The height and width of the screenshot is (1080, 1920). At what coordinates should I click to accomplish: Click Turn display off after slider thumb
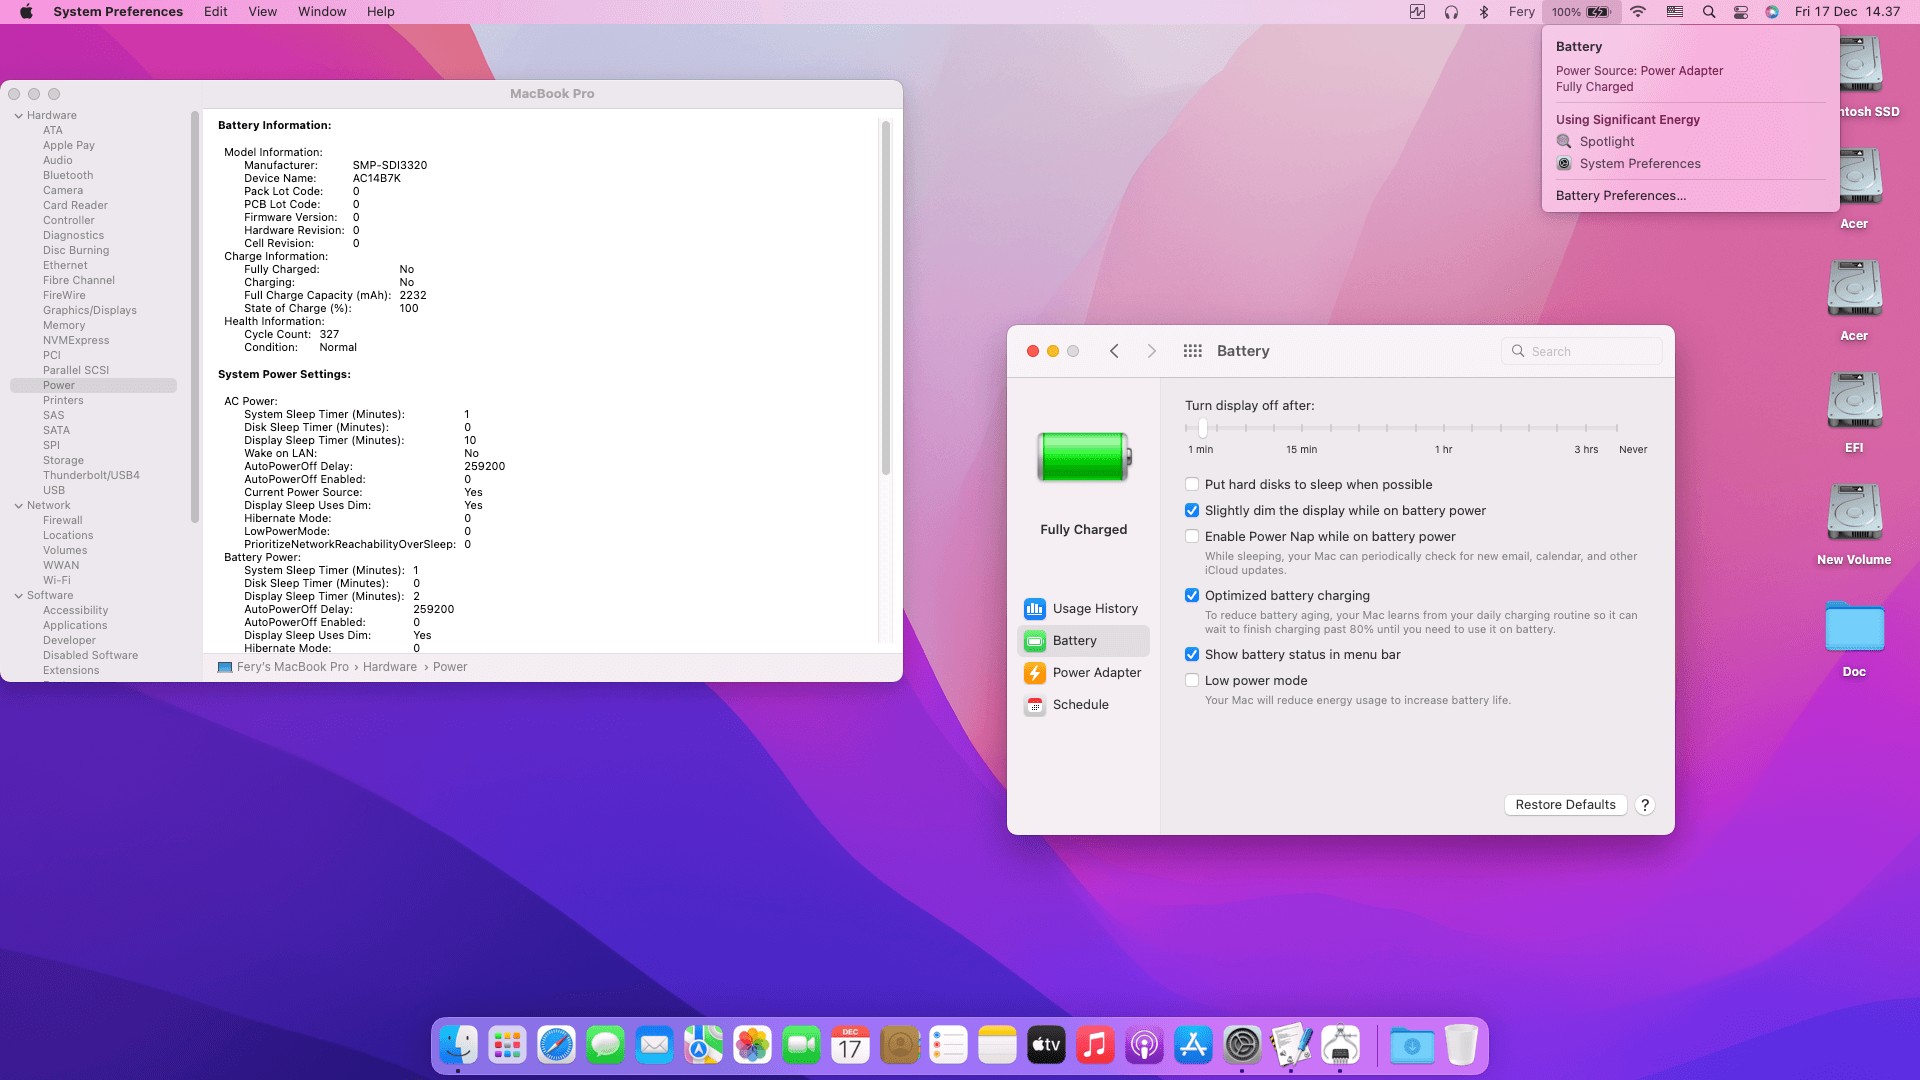coord(1203,428)
